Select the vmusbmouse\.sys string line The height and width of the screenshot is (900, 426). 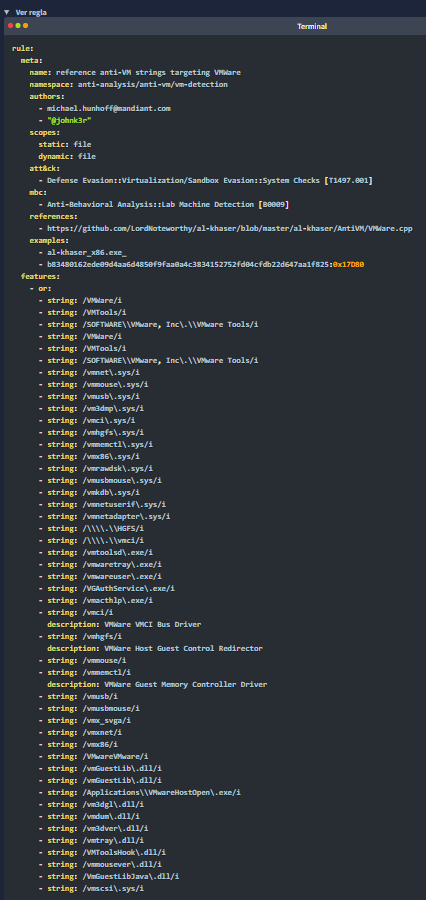click(100, 480)
